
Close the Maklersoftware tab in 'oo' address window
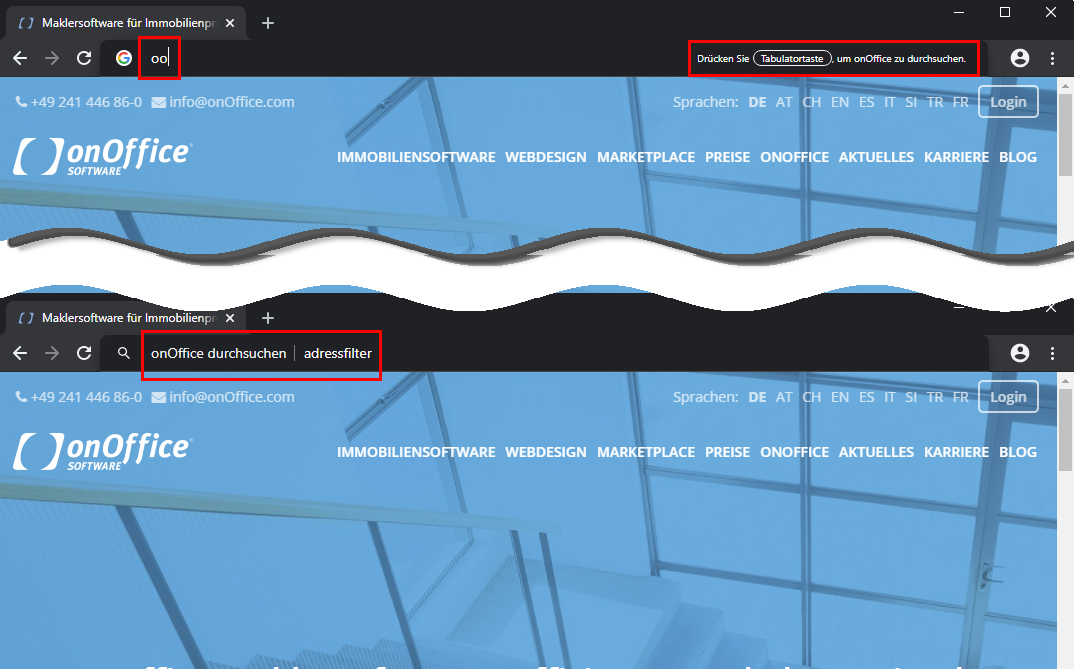[x=230, y=23]
